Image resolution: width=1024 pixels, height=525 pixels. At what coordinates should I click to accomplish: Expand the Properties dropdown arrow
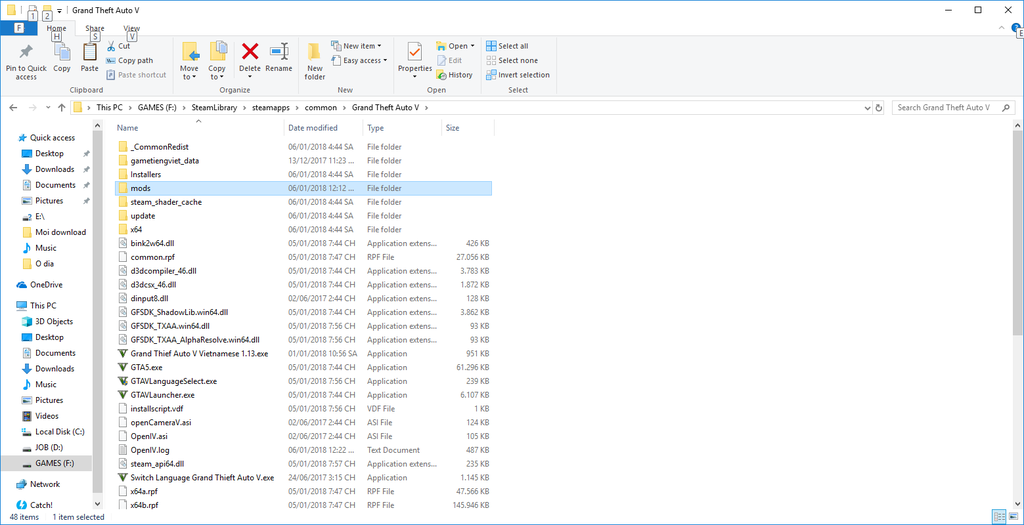415,77
